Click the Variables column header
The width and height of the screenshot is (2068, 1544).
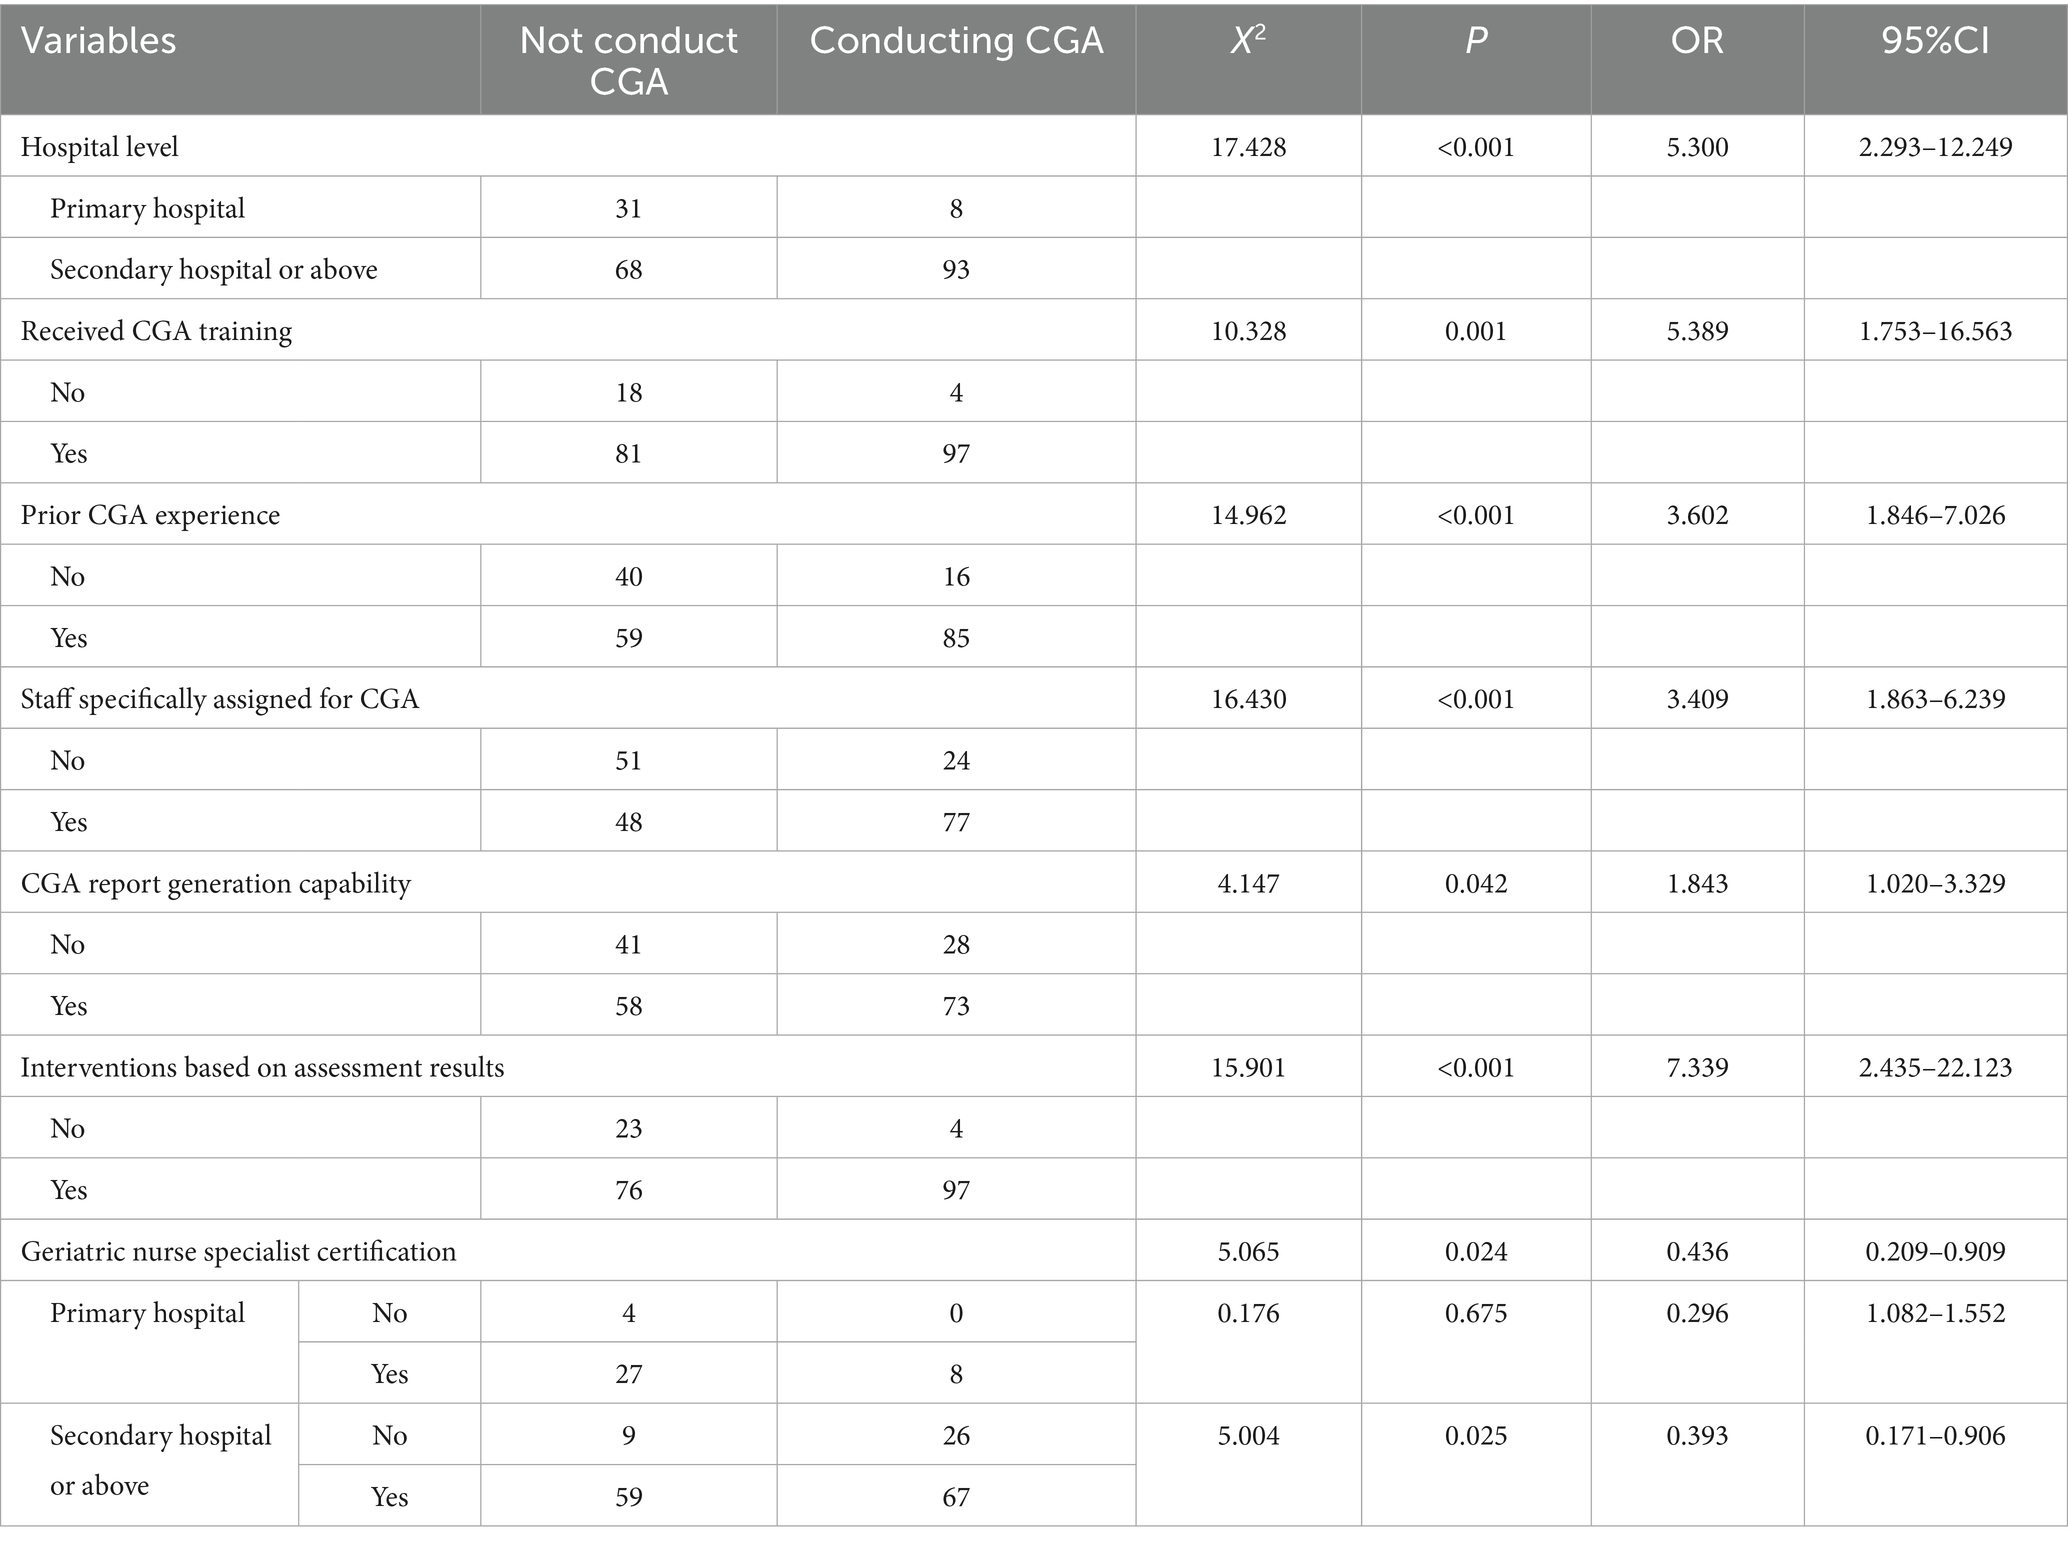pos(99,41)
